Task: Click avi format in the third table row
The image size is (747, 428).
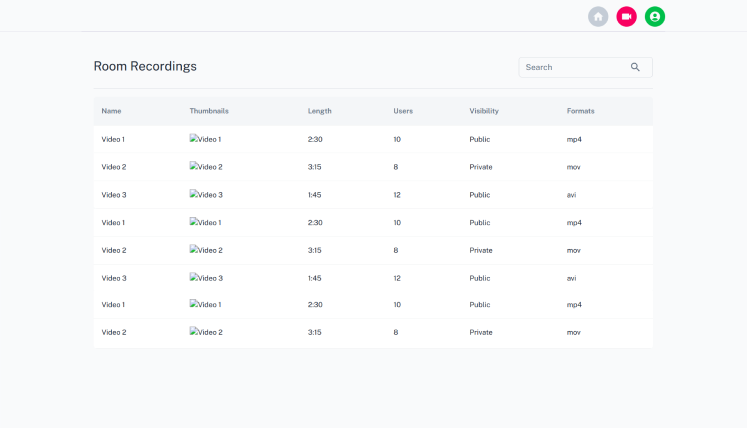Action: tap(571, 195)
